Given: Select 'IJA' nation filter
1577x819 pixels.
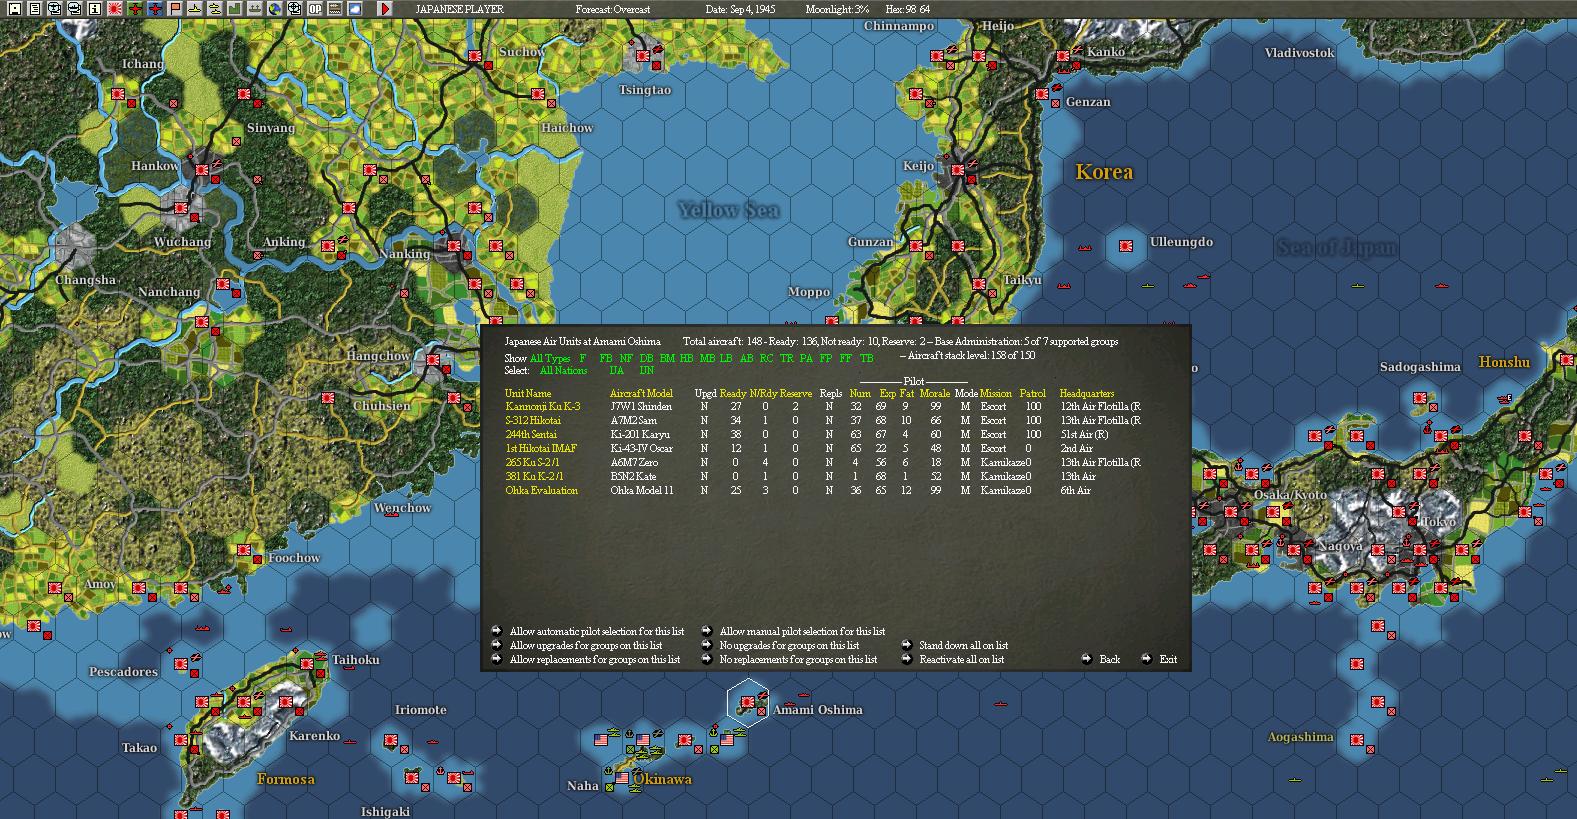Looking at the screenshot, I should click(617, 371).
